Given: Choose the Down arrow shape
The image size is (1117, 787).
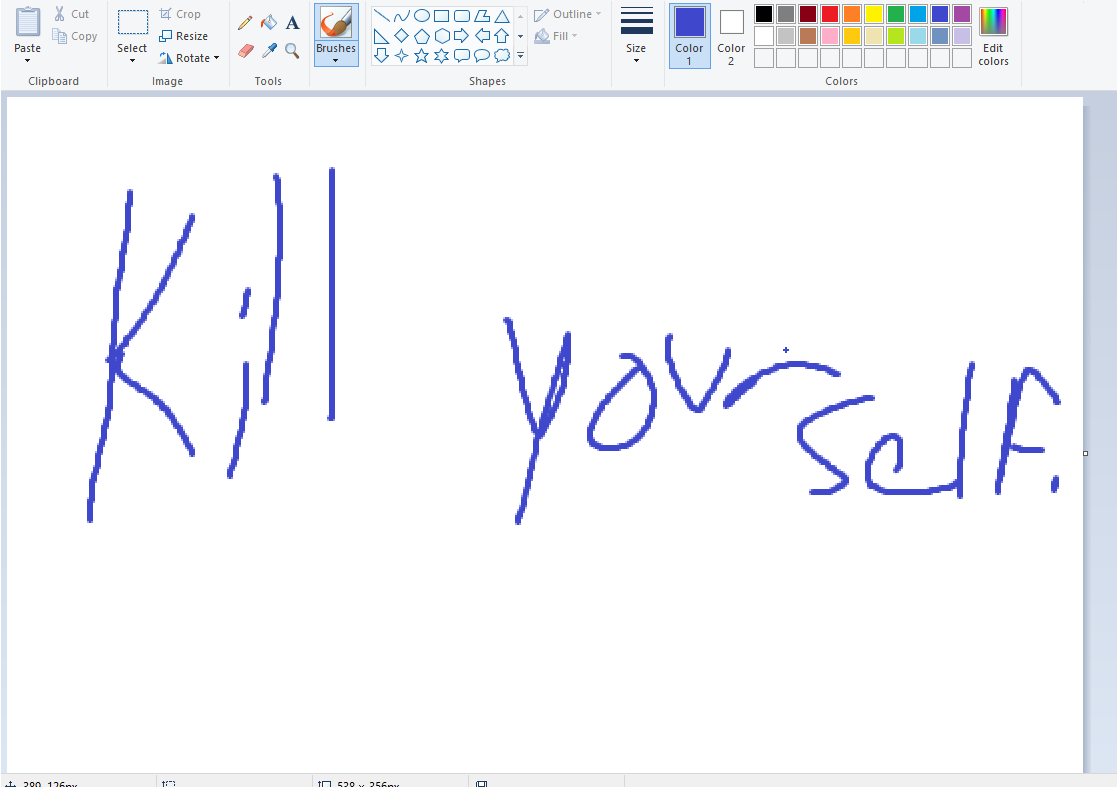Looking at the screenshot, I should coord(381,56).
